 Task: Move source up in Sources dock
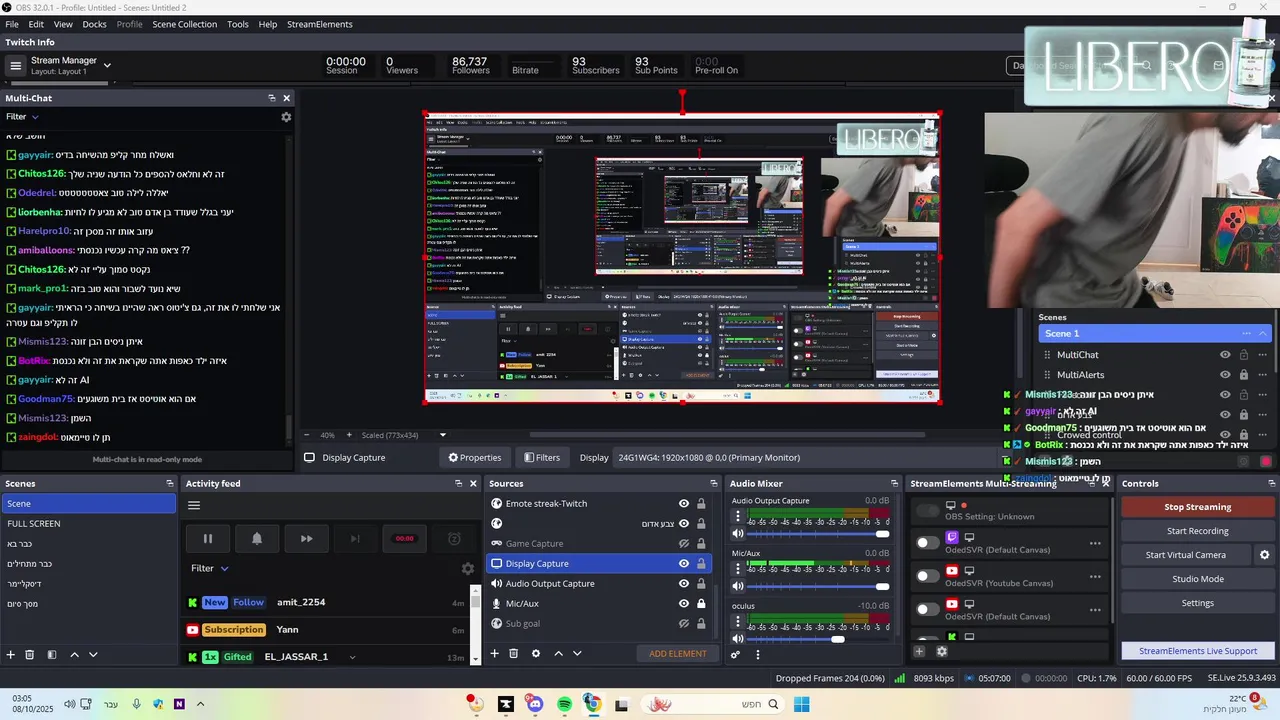click(x=558, y=653)
